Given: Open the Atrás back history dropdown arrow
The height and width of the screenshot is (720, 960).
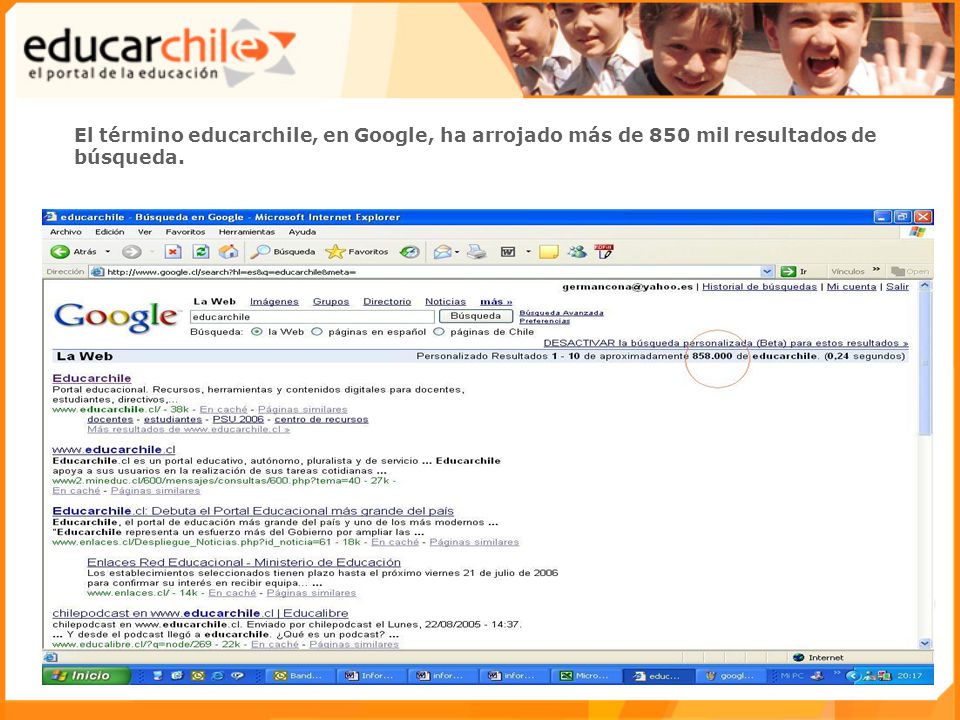Looking at the screenshot, I should coord(108,252).
